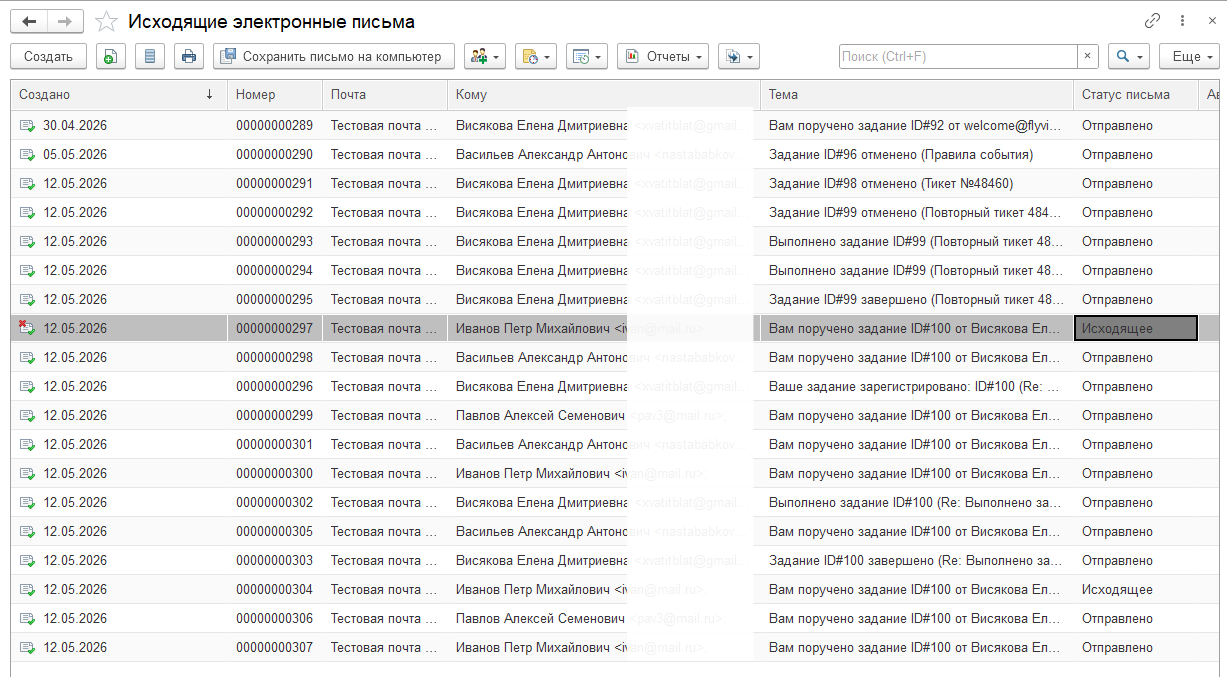Image resolution: width=1227 pixels, height=677 pixels.
Task: Select recipient Павлов Алексей Семенович in row 00000000299
Action: [540, 415]
